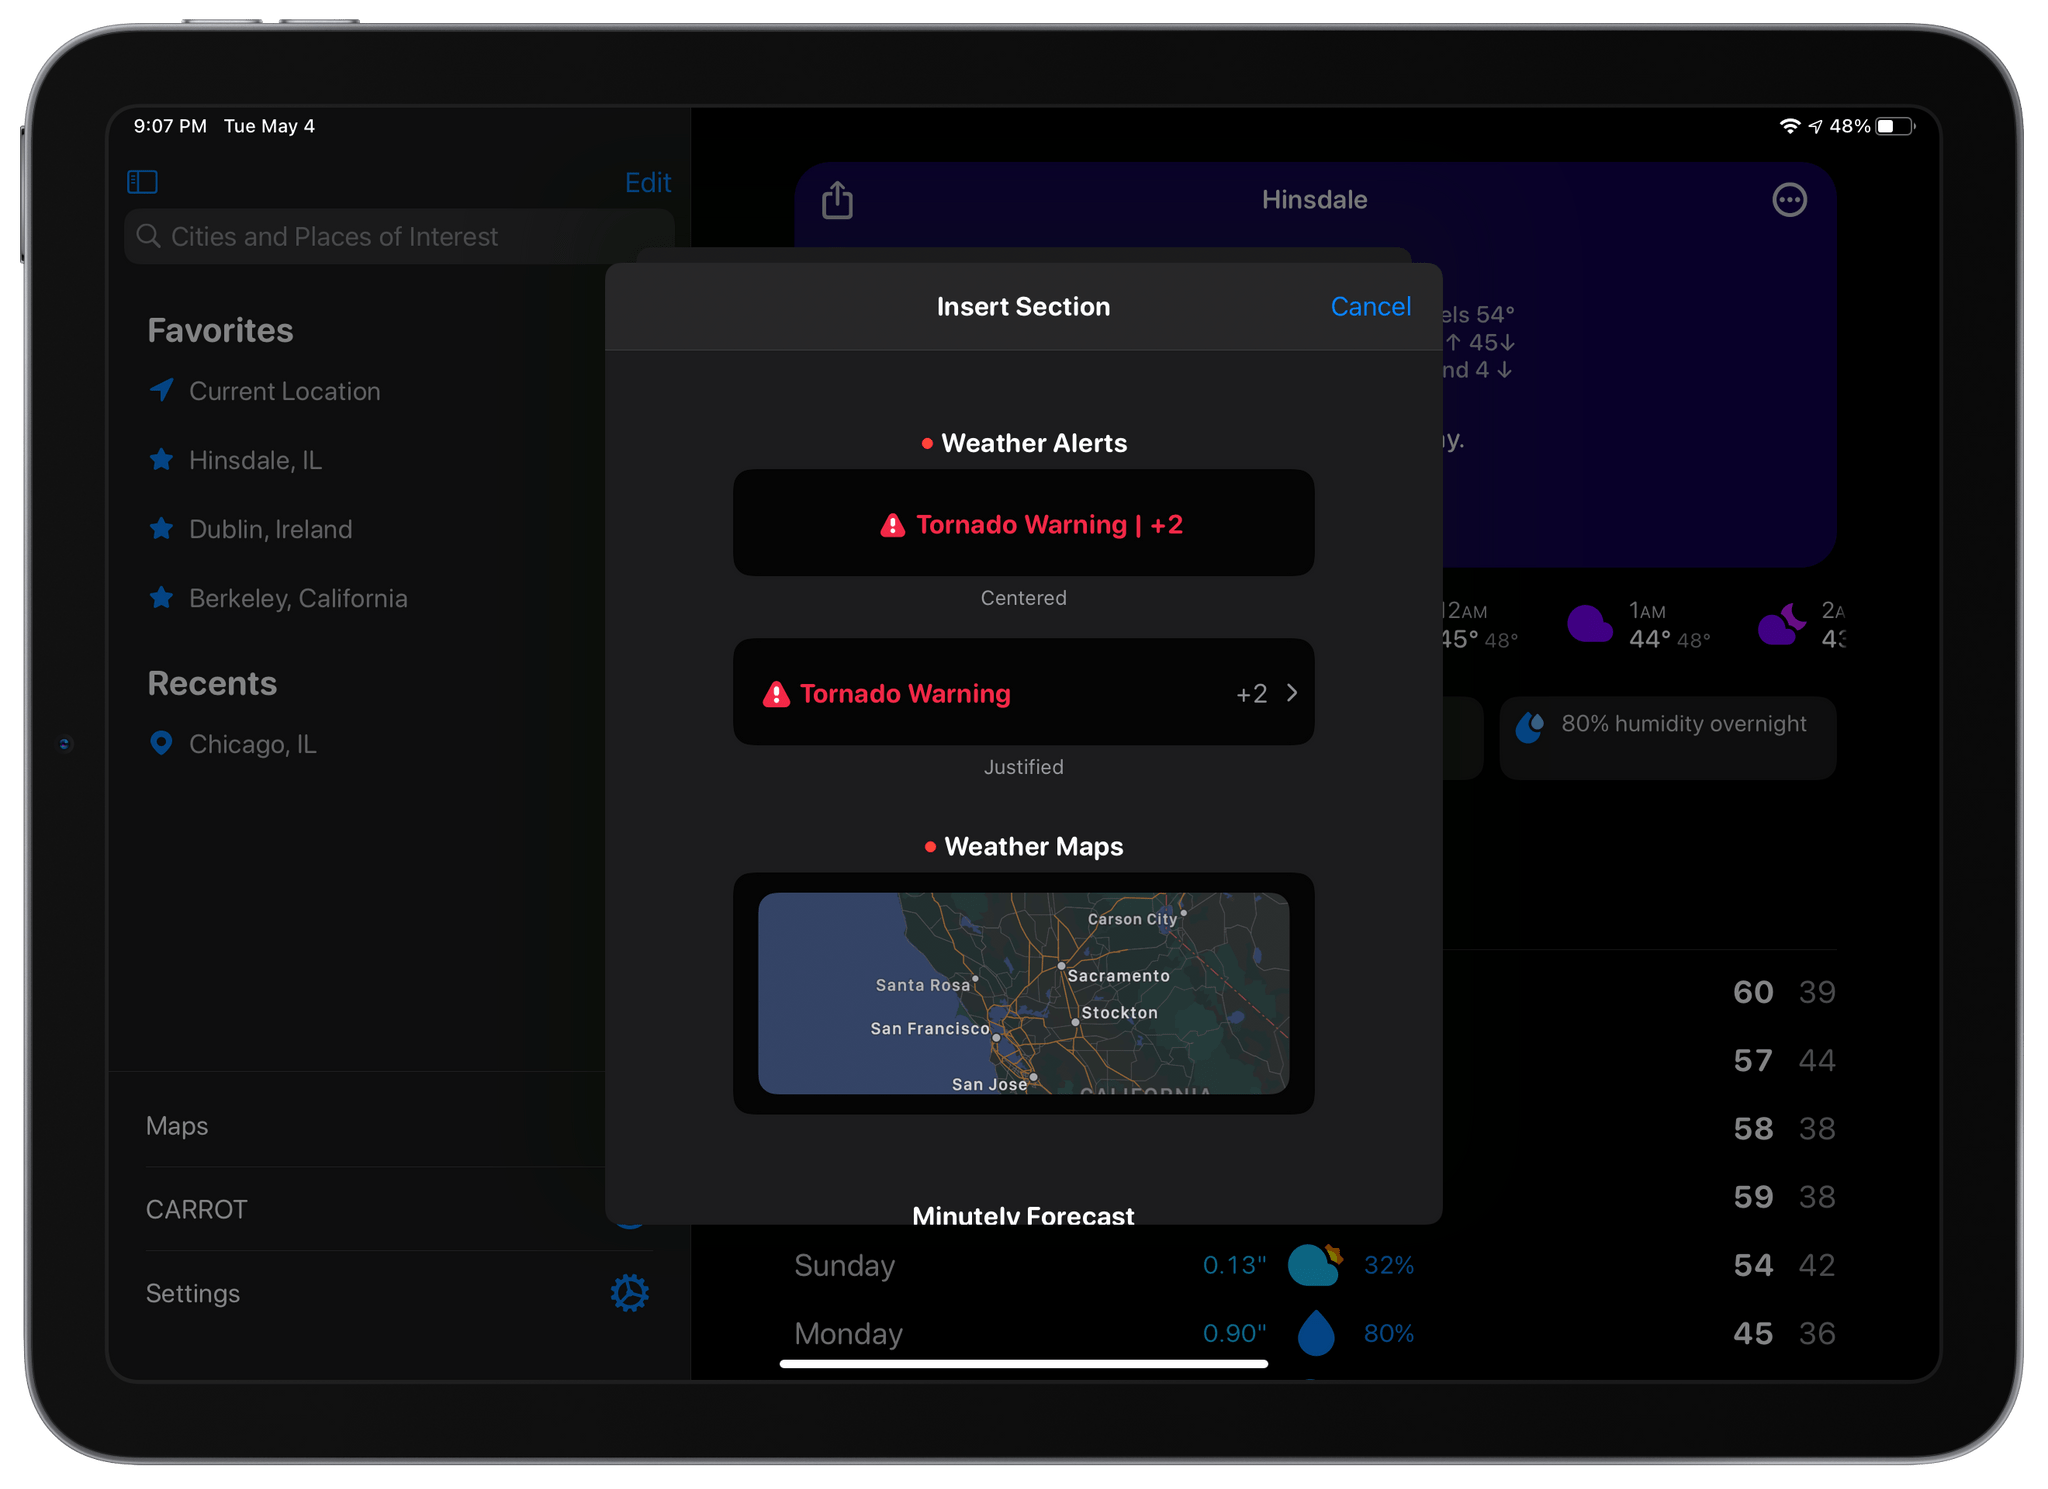Click the Weather Maps map thumbnail
Screen dimensions: 2048x1489
coord(1026,994)
